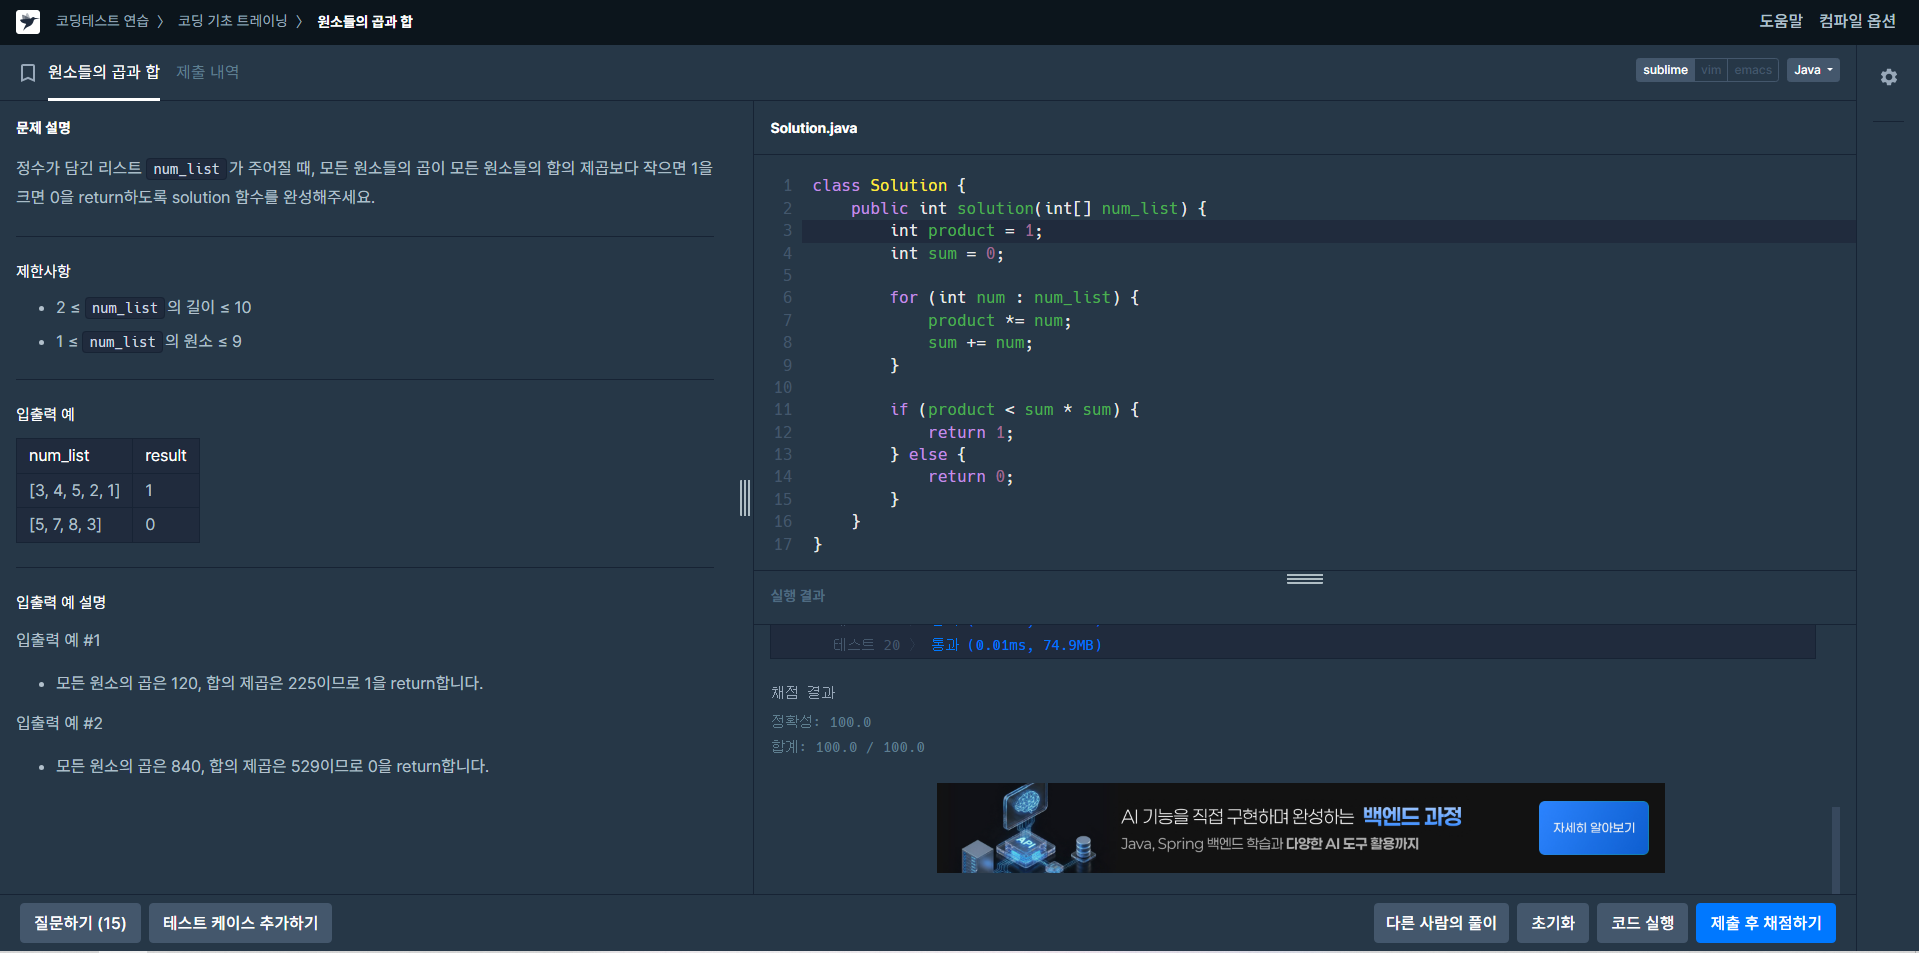The height and width of the screenshot is (953, 1919).
Task: Open editor settings gear icon
Action: 1888,77
